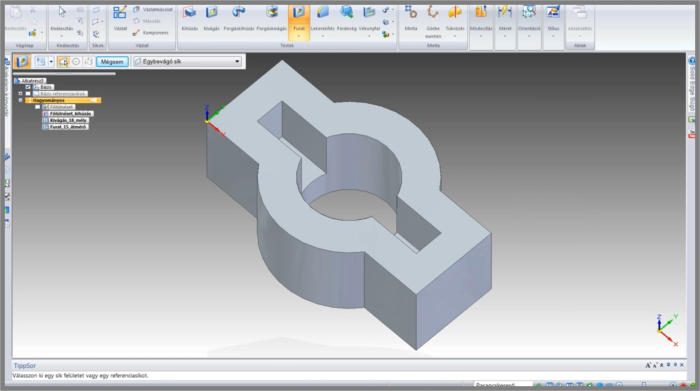This screenshot has width=700, height=391.
Task: Select the Tükrözés mirror tool
Action: pos(454,21)
